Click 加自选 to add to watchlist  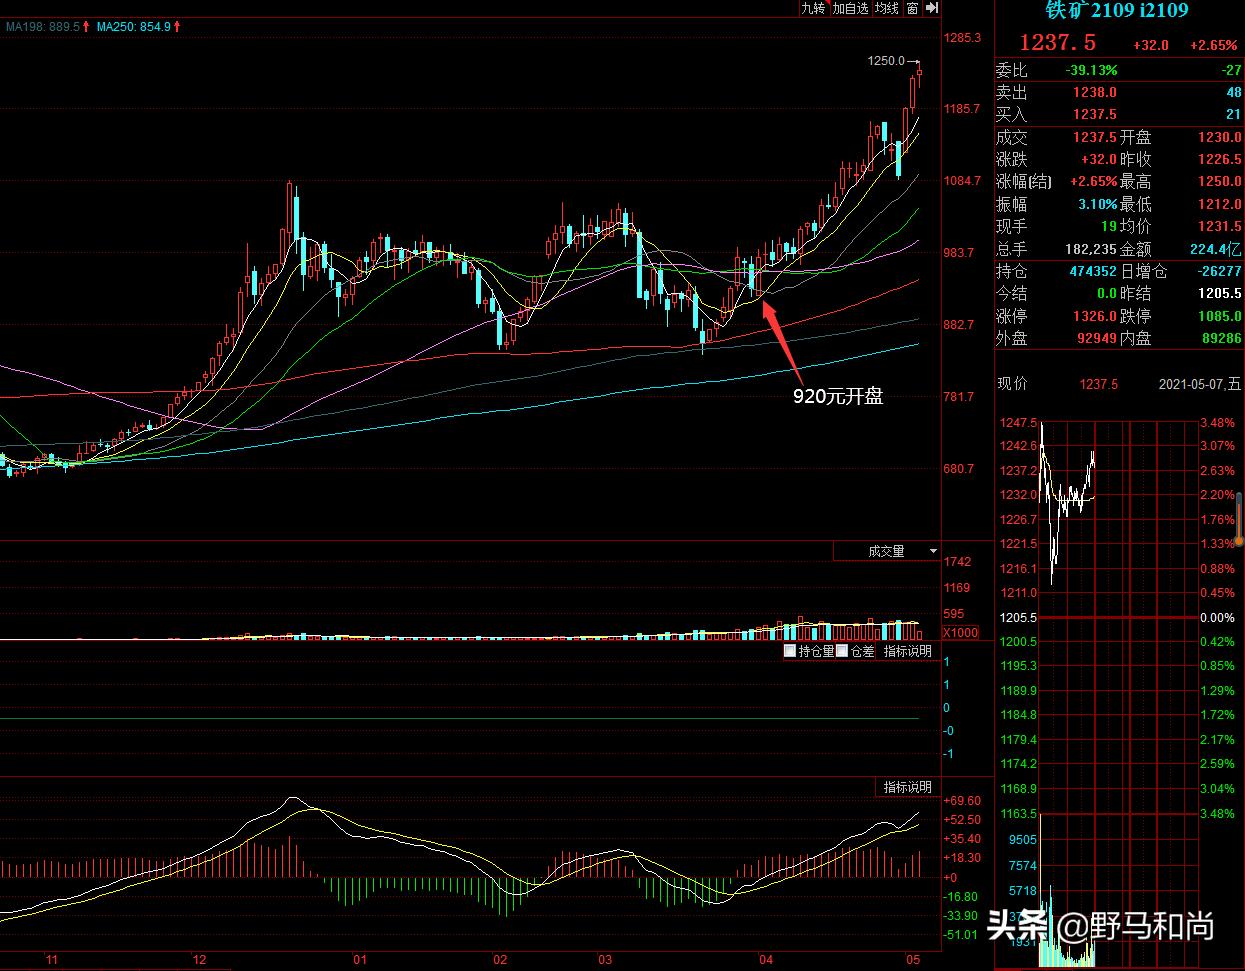point(850,8)
